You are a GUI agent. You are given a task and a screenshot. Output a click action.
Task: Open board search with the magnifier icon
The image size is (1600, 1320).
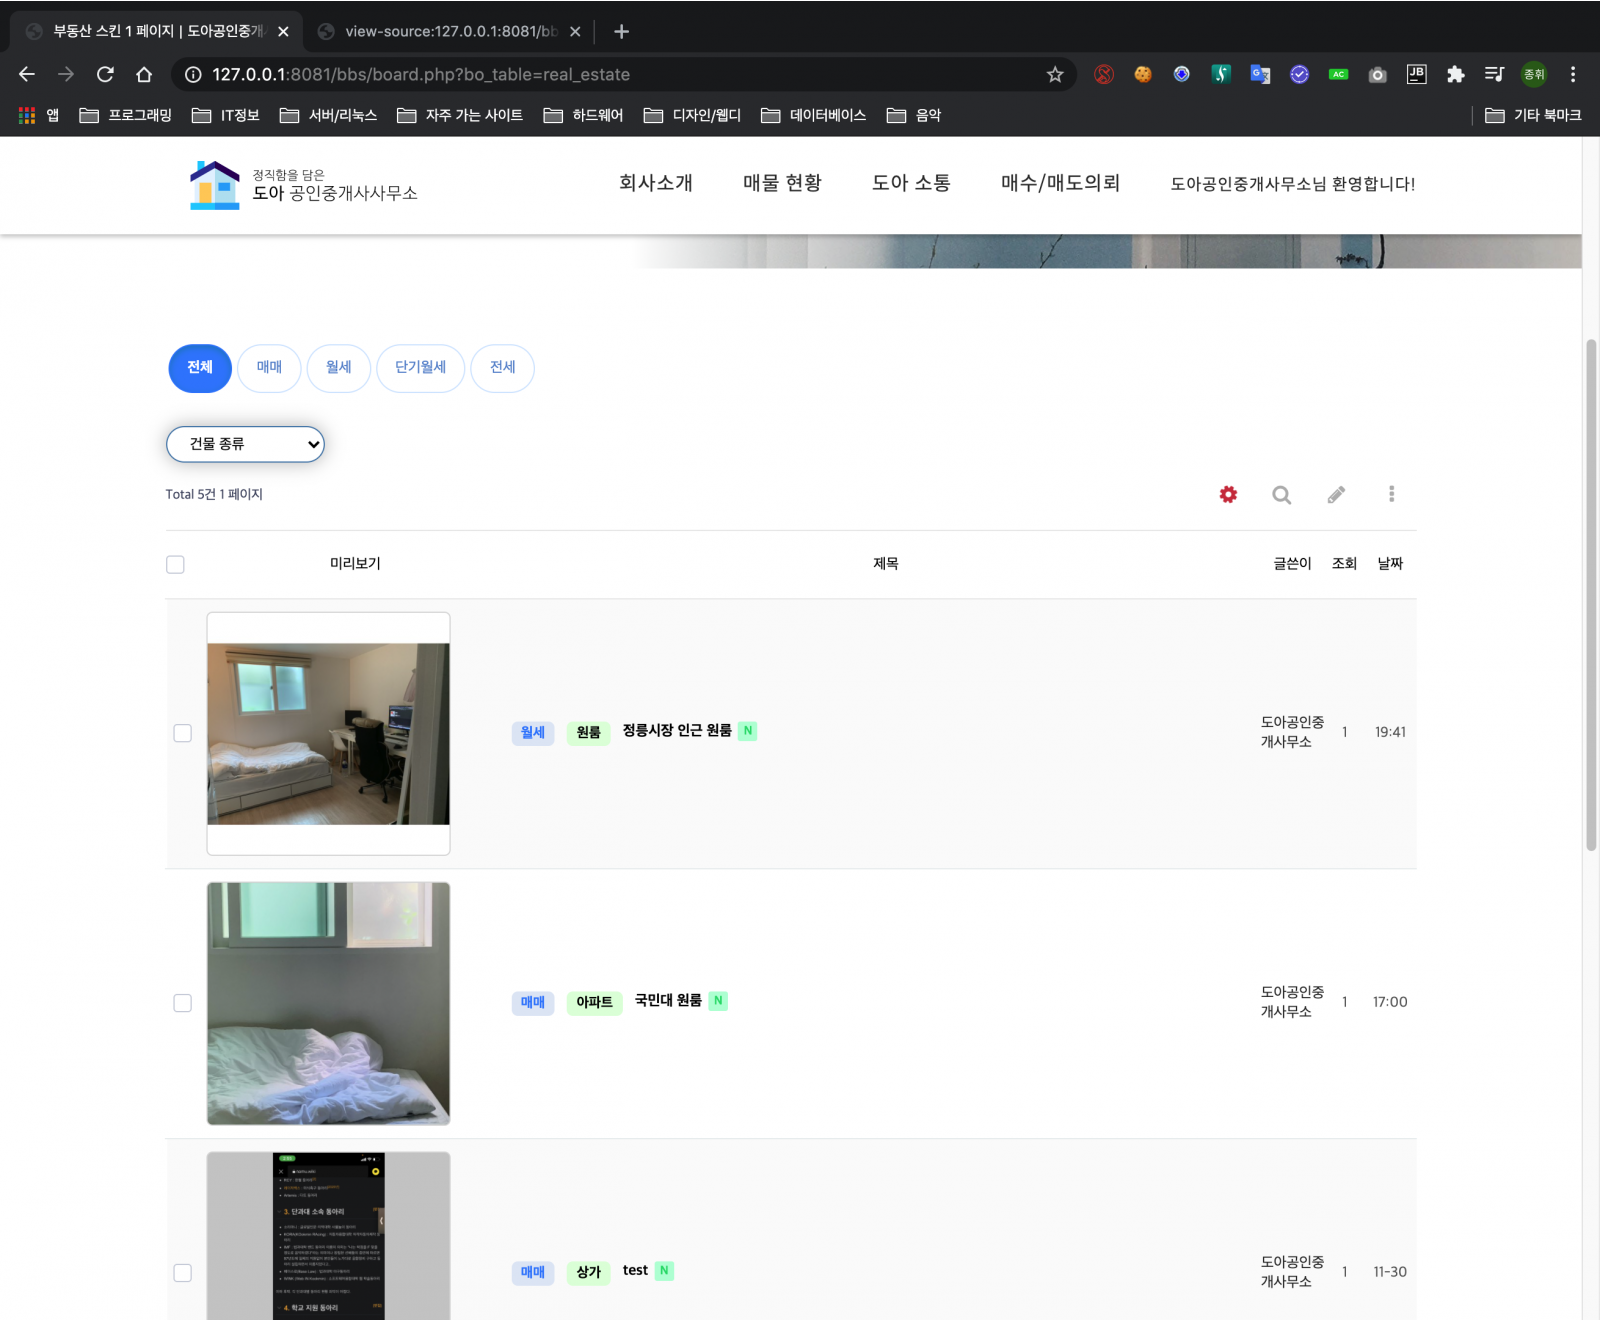[1281, 494]
